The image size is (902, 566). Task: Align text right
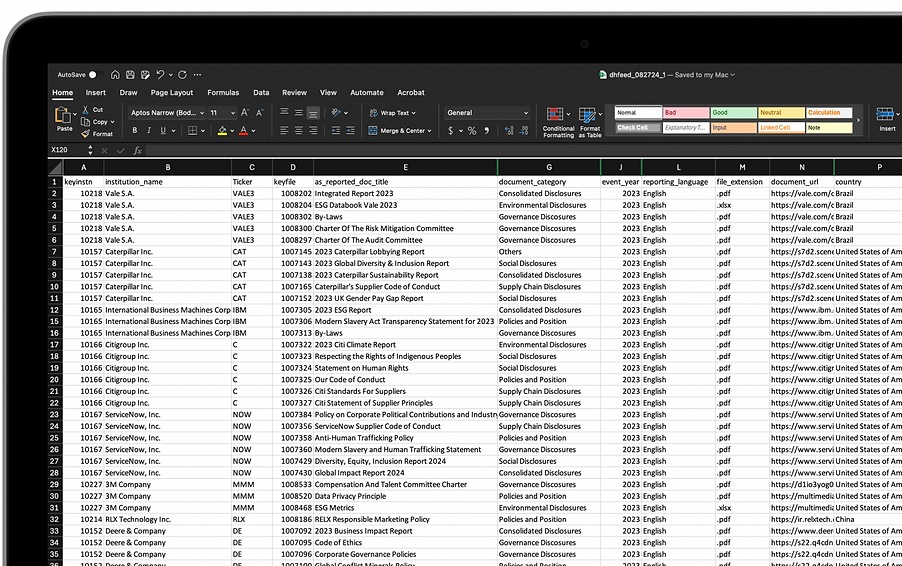pos(313,131)
